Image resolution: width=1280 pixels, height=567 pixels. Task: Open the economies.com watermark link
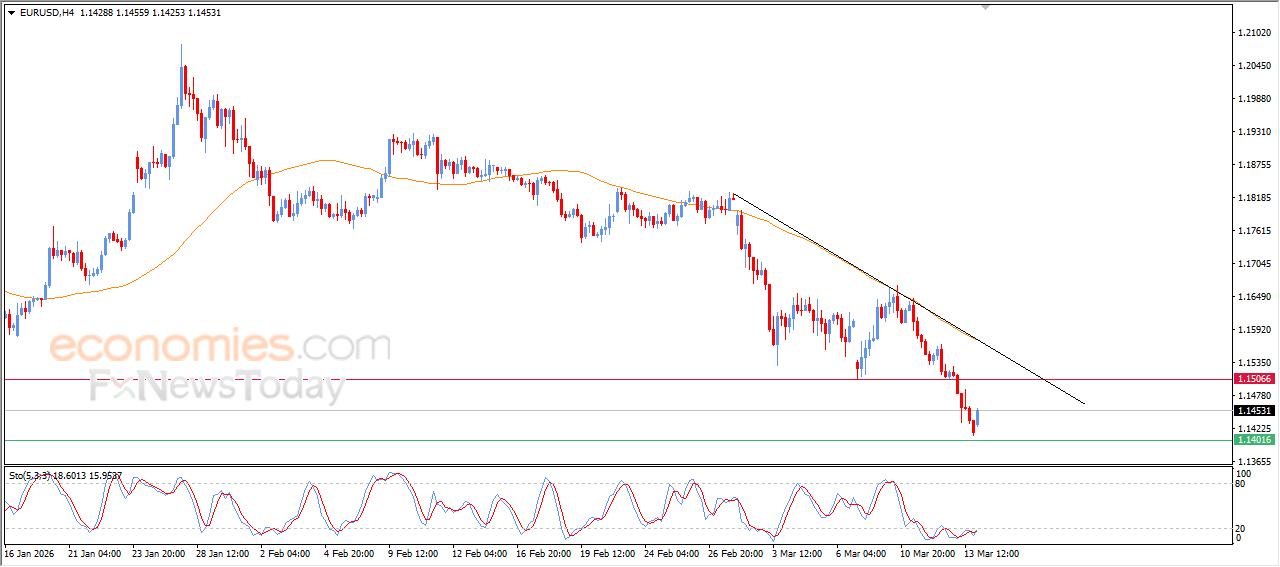(x=220, y=346)
